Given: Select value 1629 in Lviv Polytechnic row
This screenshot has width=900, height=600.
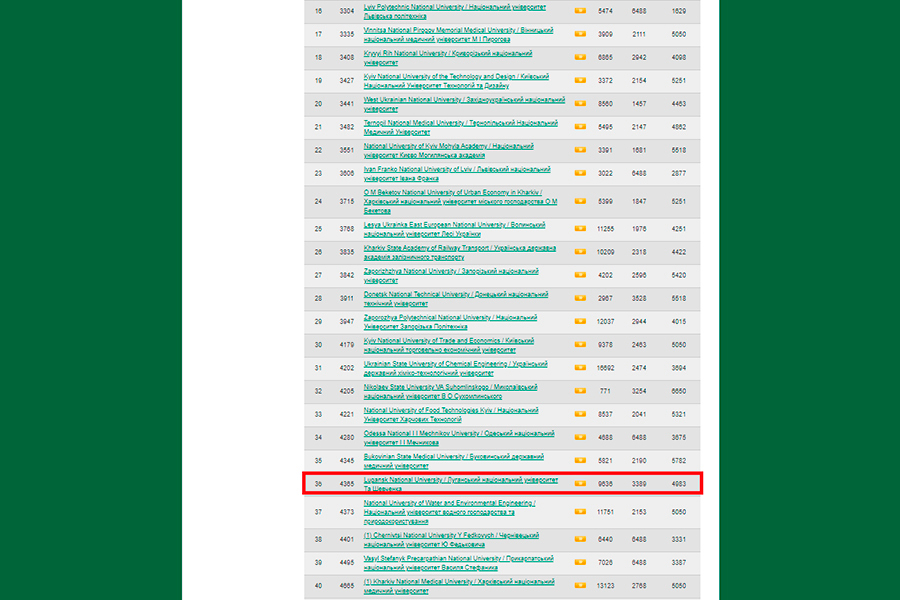Looking at the screenshot, I should [x=678, y=11].
